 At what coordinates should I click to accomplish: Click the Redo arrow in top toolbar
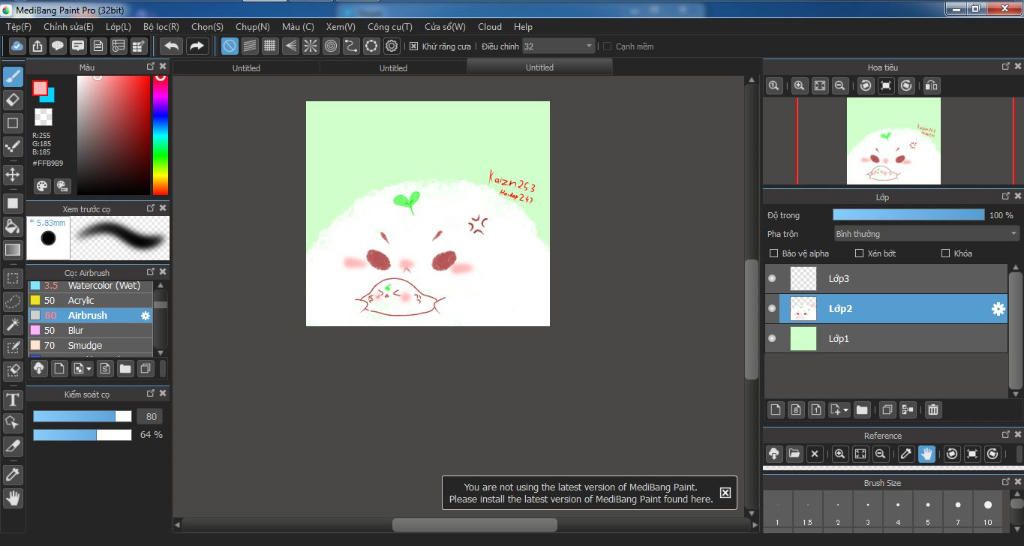click(196, 46)
